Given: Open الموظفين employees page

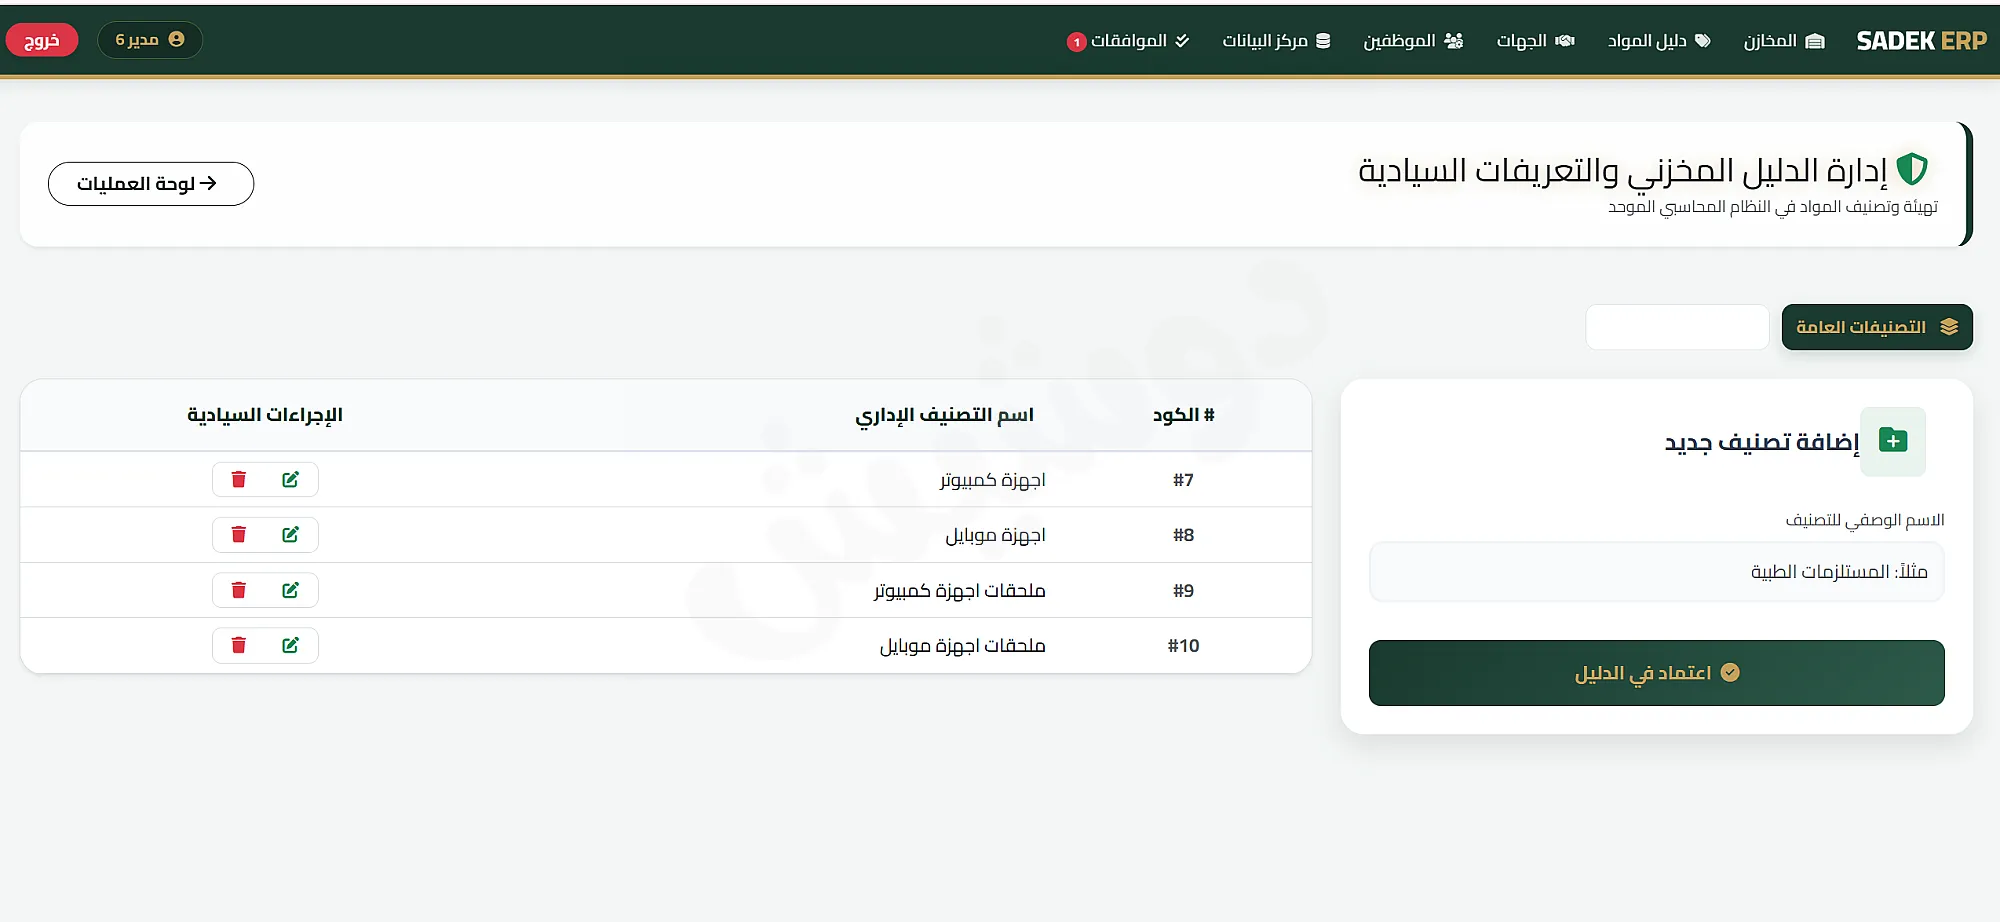Looking at the screenshot, I should tap(1413, 40).
